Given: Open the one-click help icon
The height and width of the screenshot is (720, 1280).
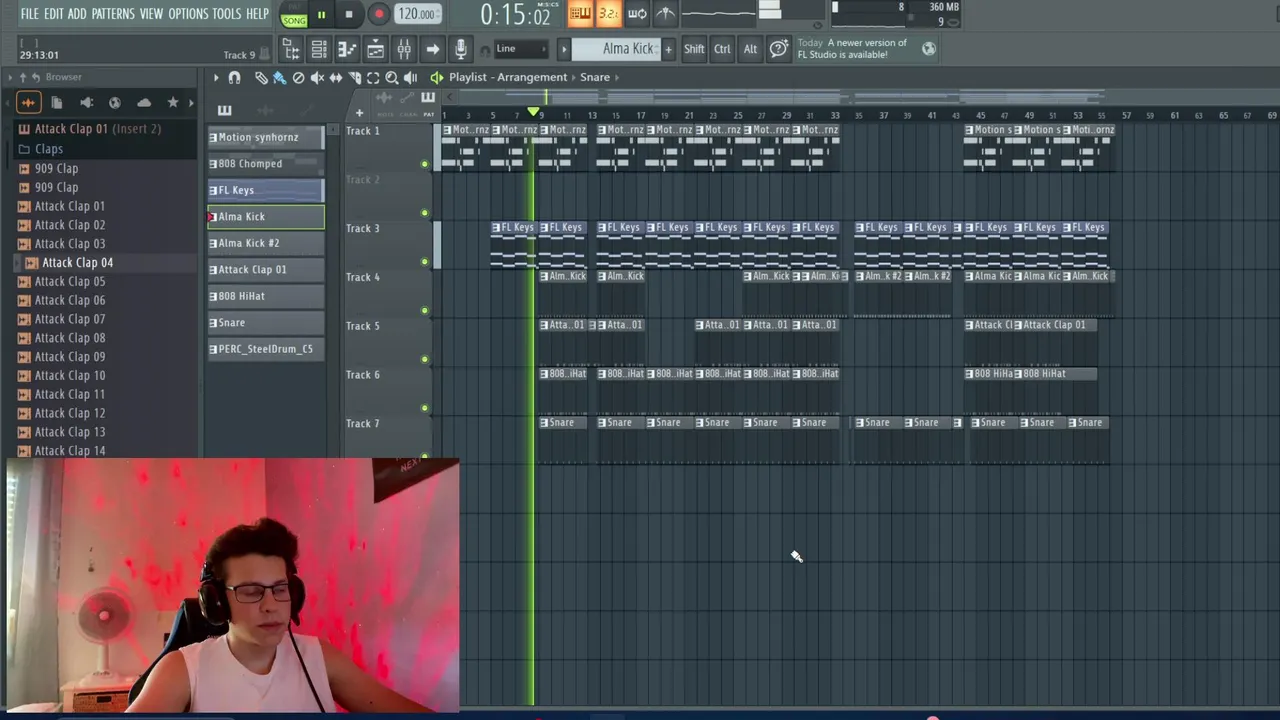Looking at the screenshot, I should (779, 49).
